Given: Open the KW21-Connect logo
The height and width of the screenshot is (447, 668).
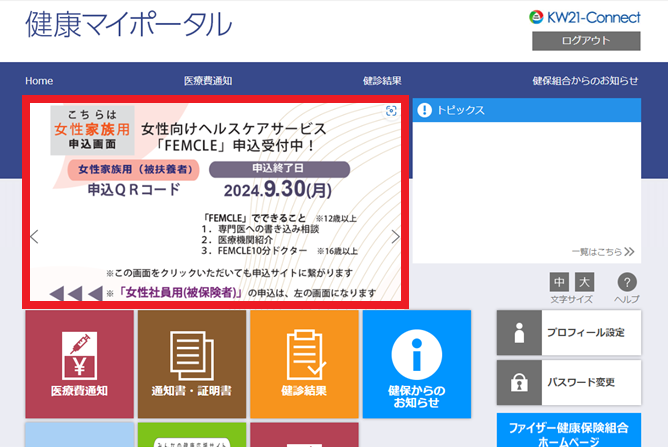Looking at the screenshot, I should point(584,17).
